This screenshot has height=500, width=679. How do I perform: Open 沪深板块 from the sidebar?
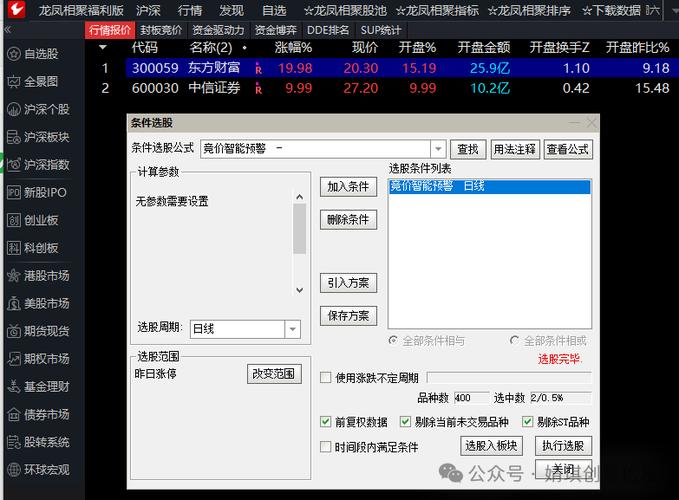[38, 137]
